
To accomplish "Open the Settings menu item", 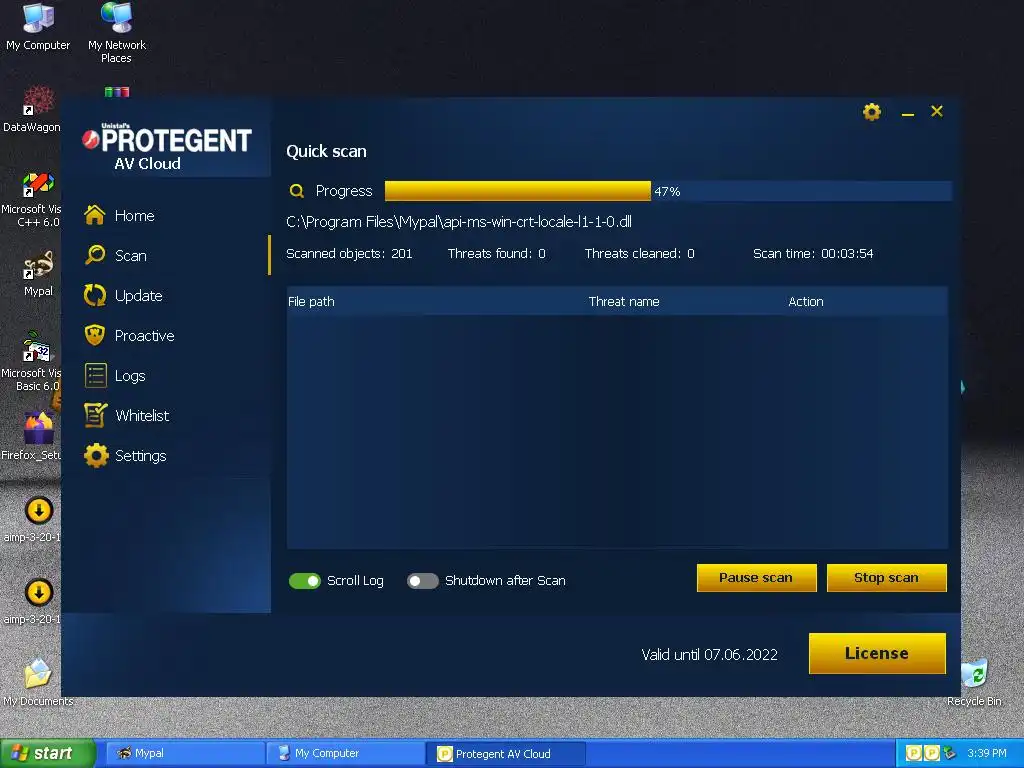I will click(x=140, y=456).
